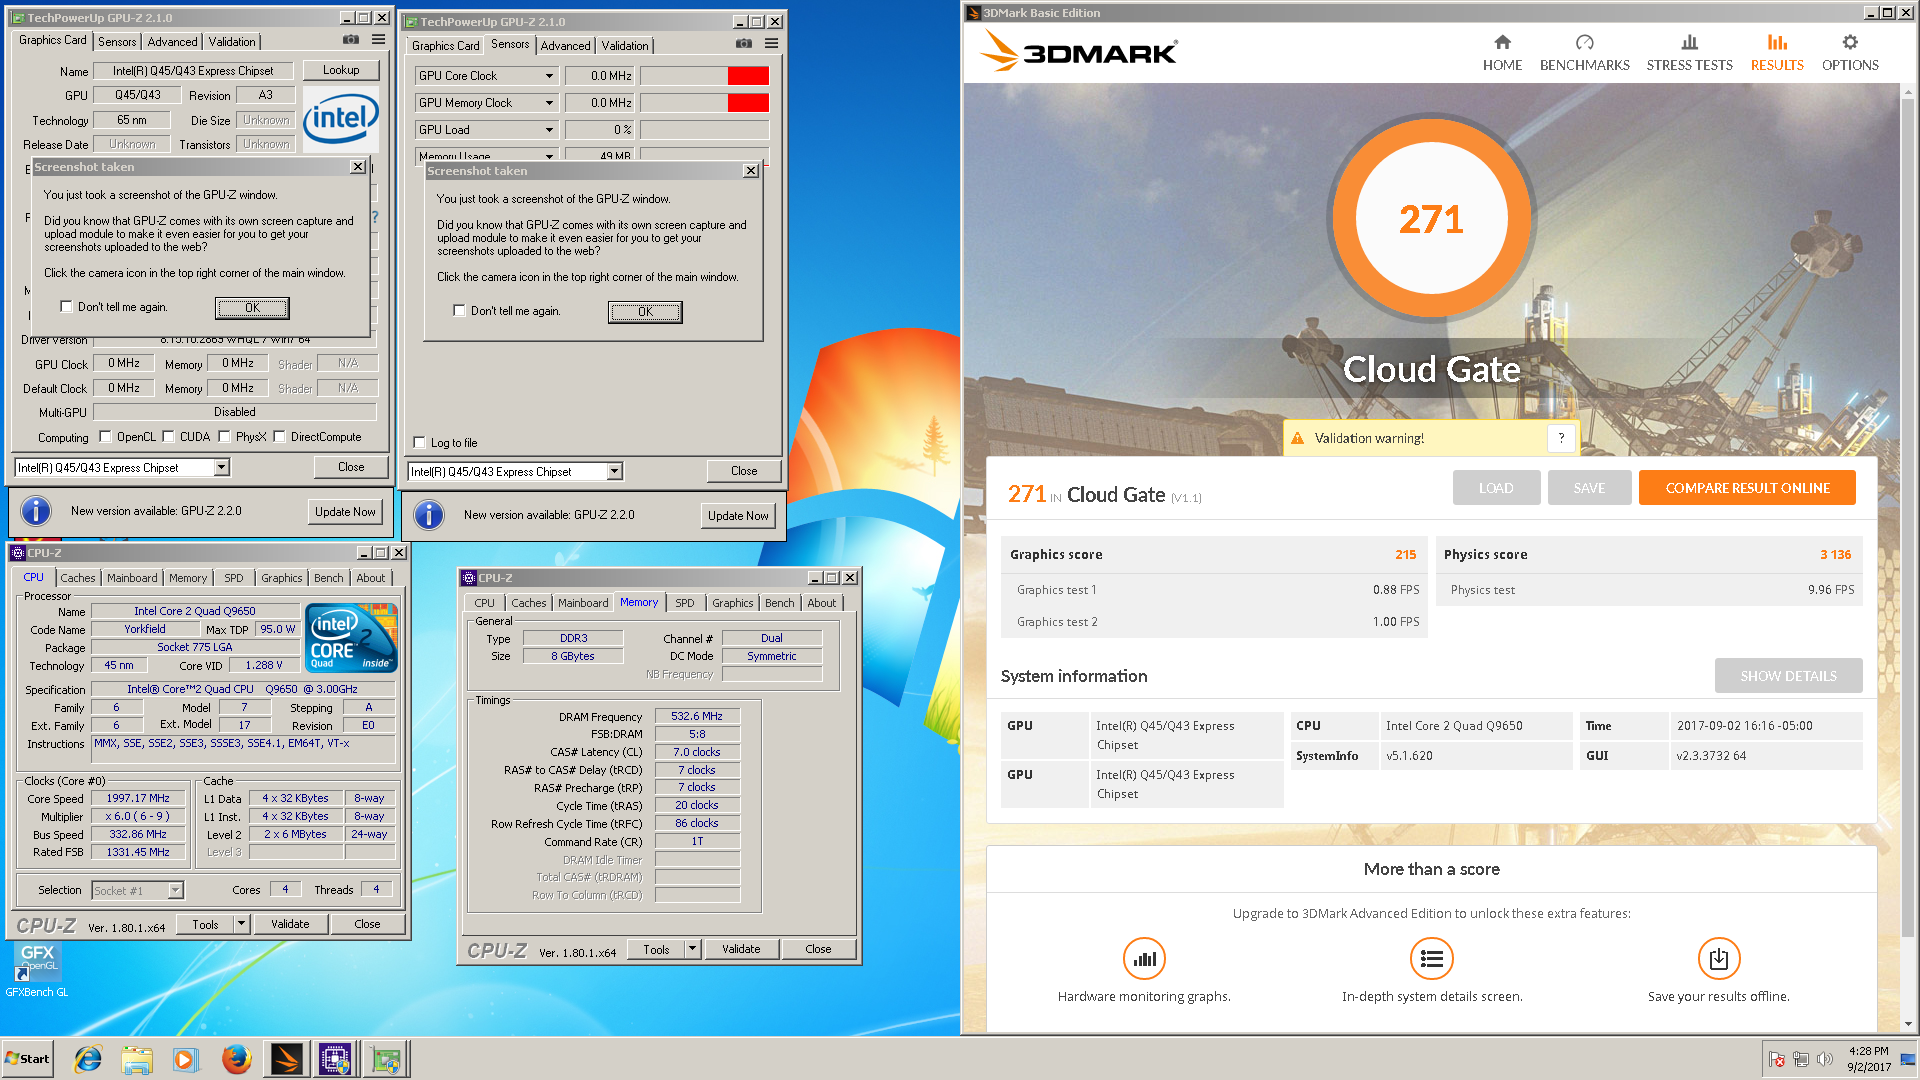Viewport: 1920px width, 1080px height.
Task: Click SHOW DETAILS button
Action: coord(1788,676)
